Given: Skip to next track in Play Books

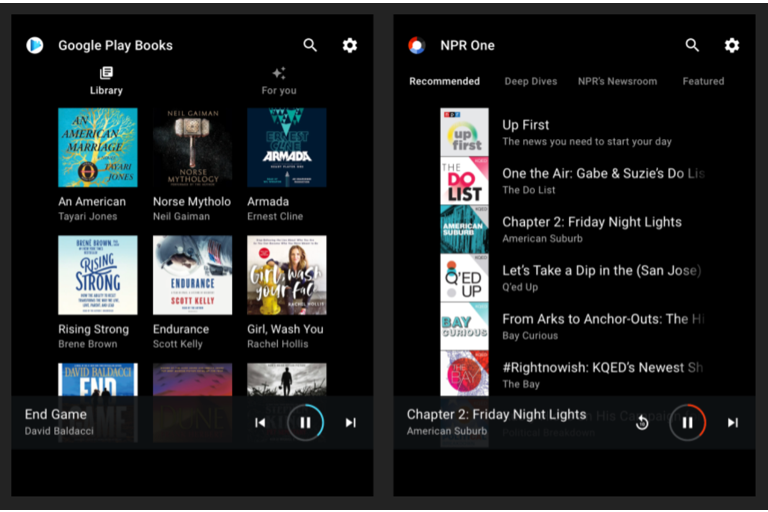Looking at the screenshot, I should [350, 422].
